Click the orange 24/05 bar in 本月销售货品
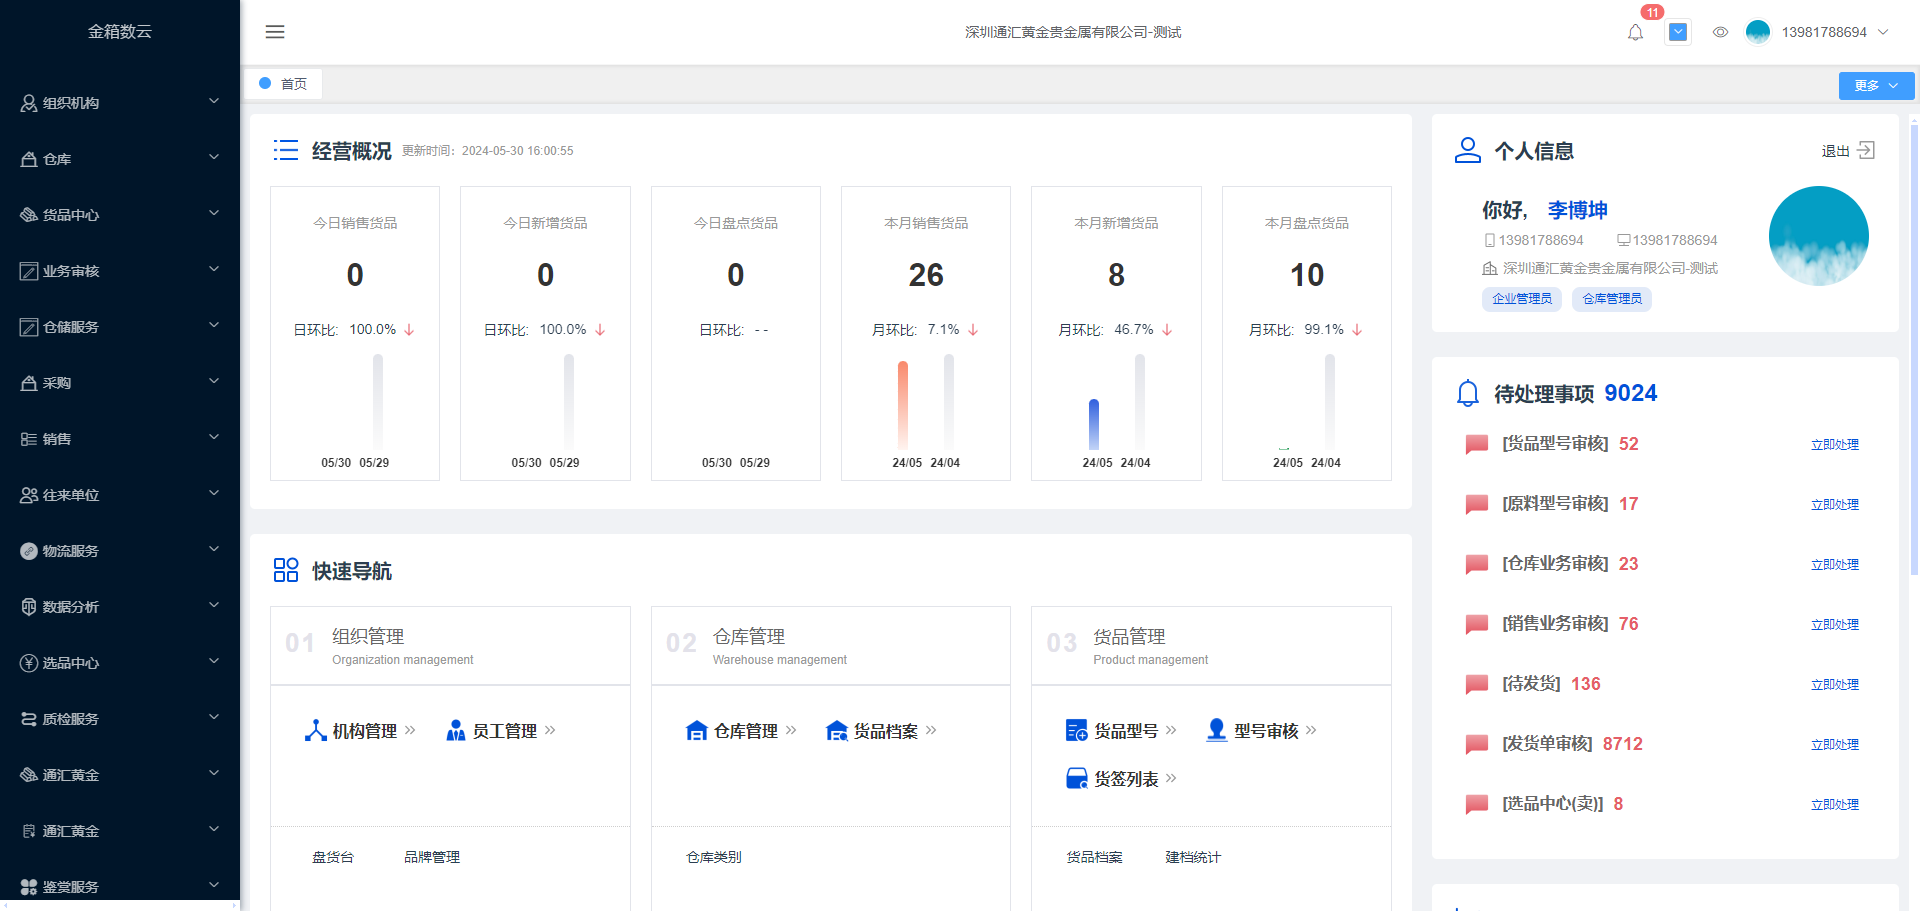This screenshot has height=911, width=1920. 903,405
